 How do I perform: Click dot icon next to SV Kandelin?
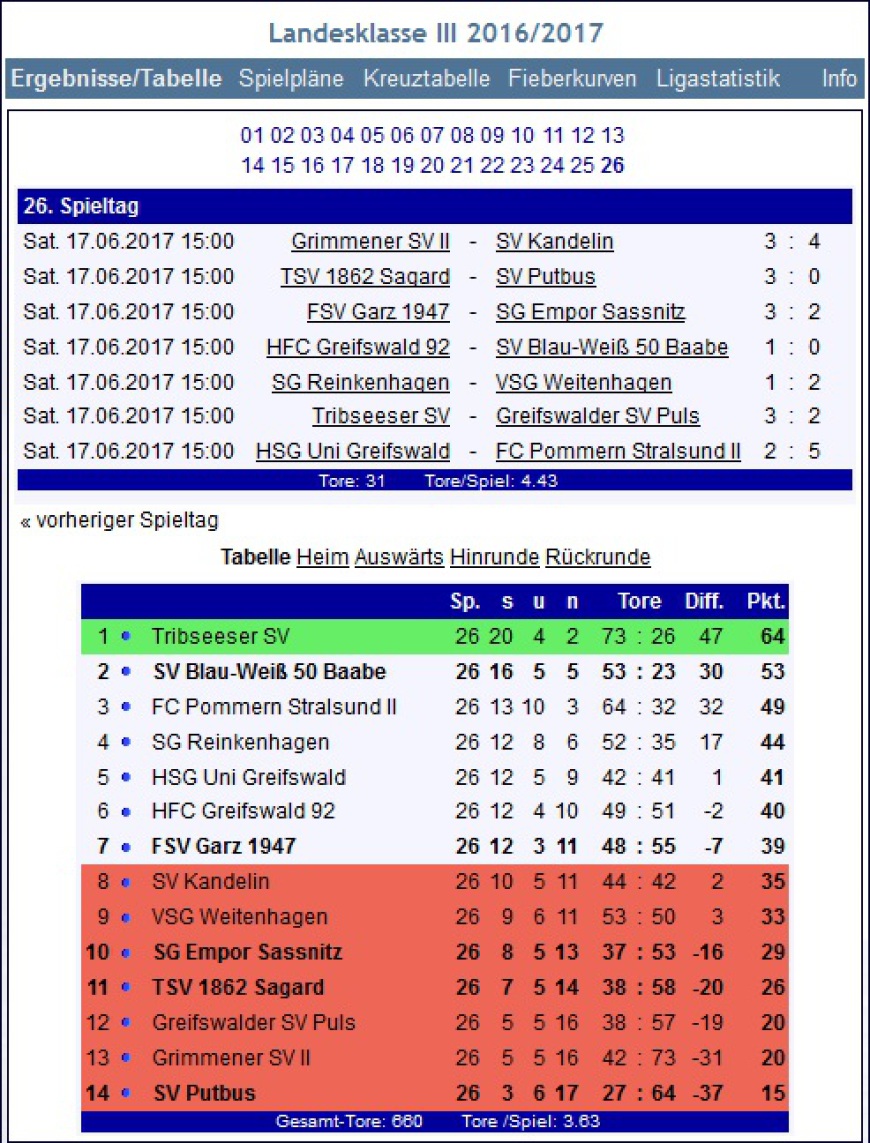[x=125, y=882]
